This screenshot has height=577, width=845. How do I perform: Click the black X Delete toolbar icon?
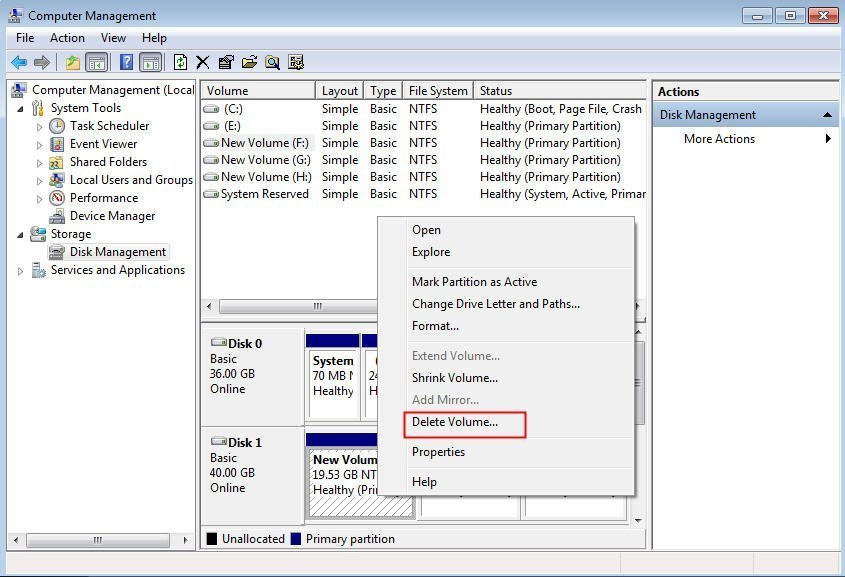point(203,62)
